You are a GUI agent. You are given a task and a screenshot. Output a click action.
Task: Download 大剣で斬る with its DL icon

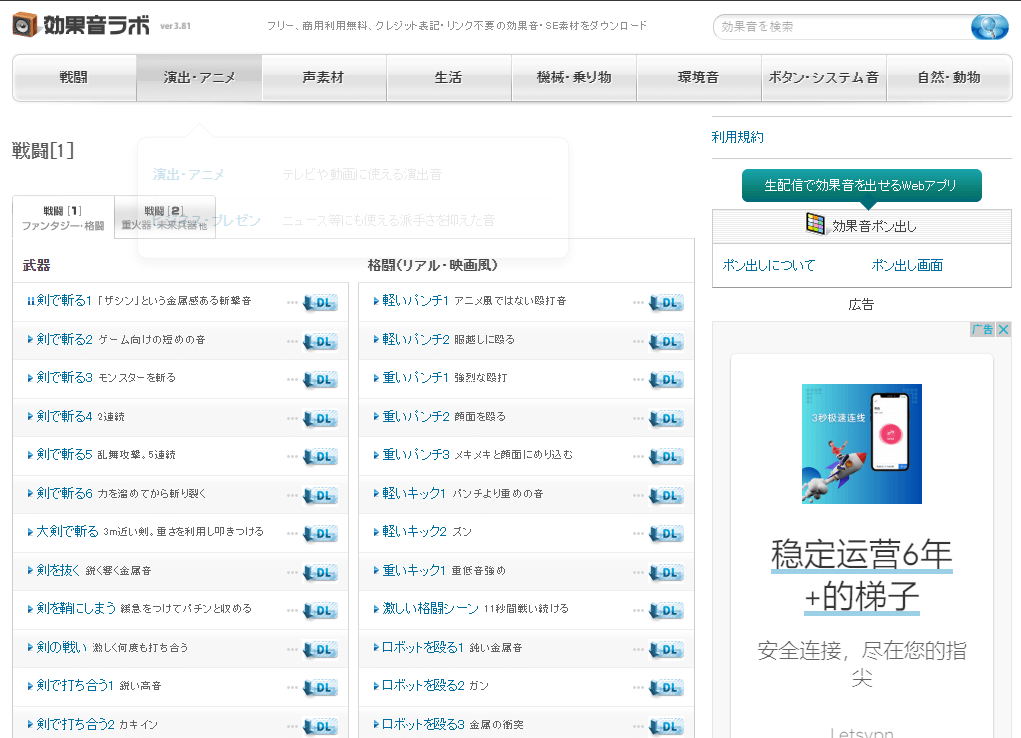(320, 533)
